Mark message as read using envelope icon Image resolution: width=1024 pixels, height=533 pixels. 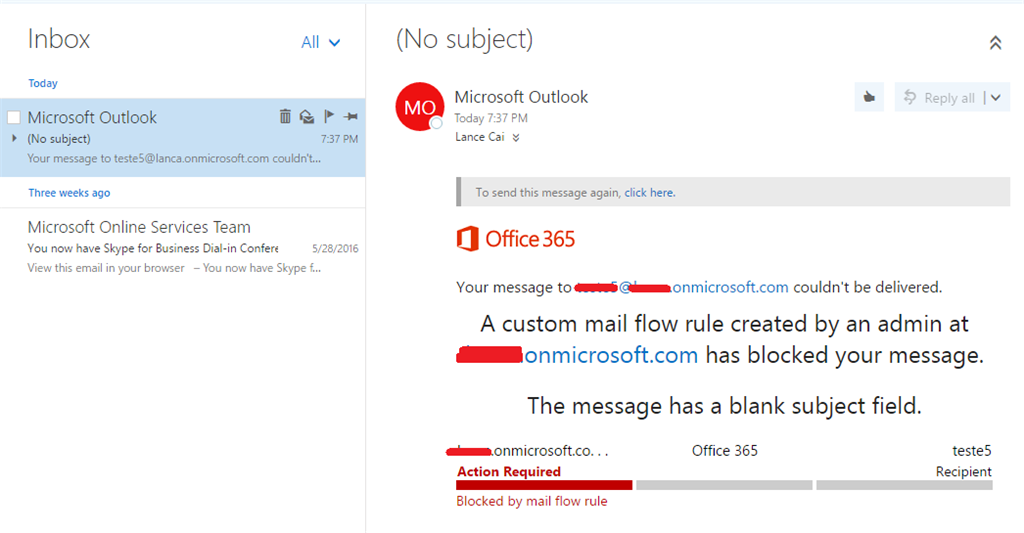click(307, 117)
